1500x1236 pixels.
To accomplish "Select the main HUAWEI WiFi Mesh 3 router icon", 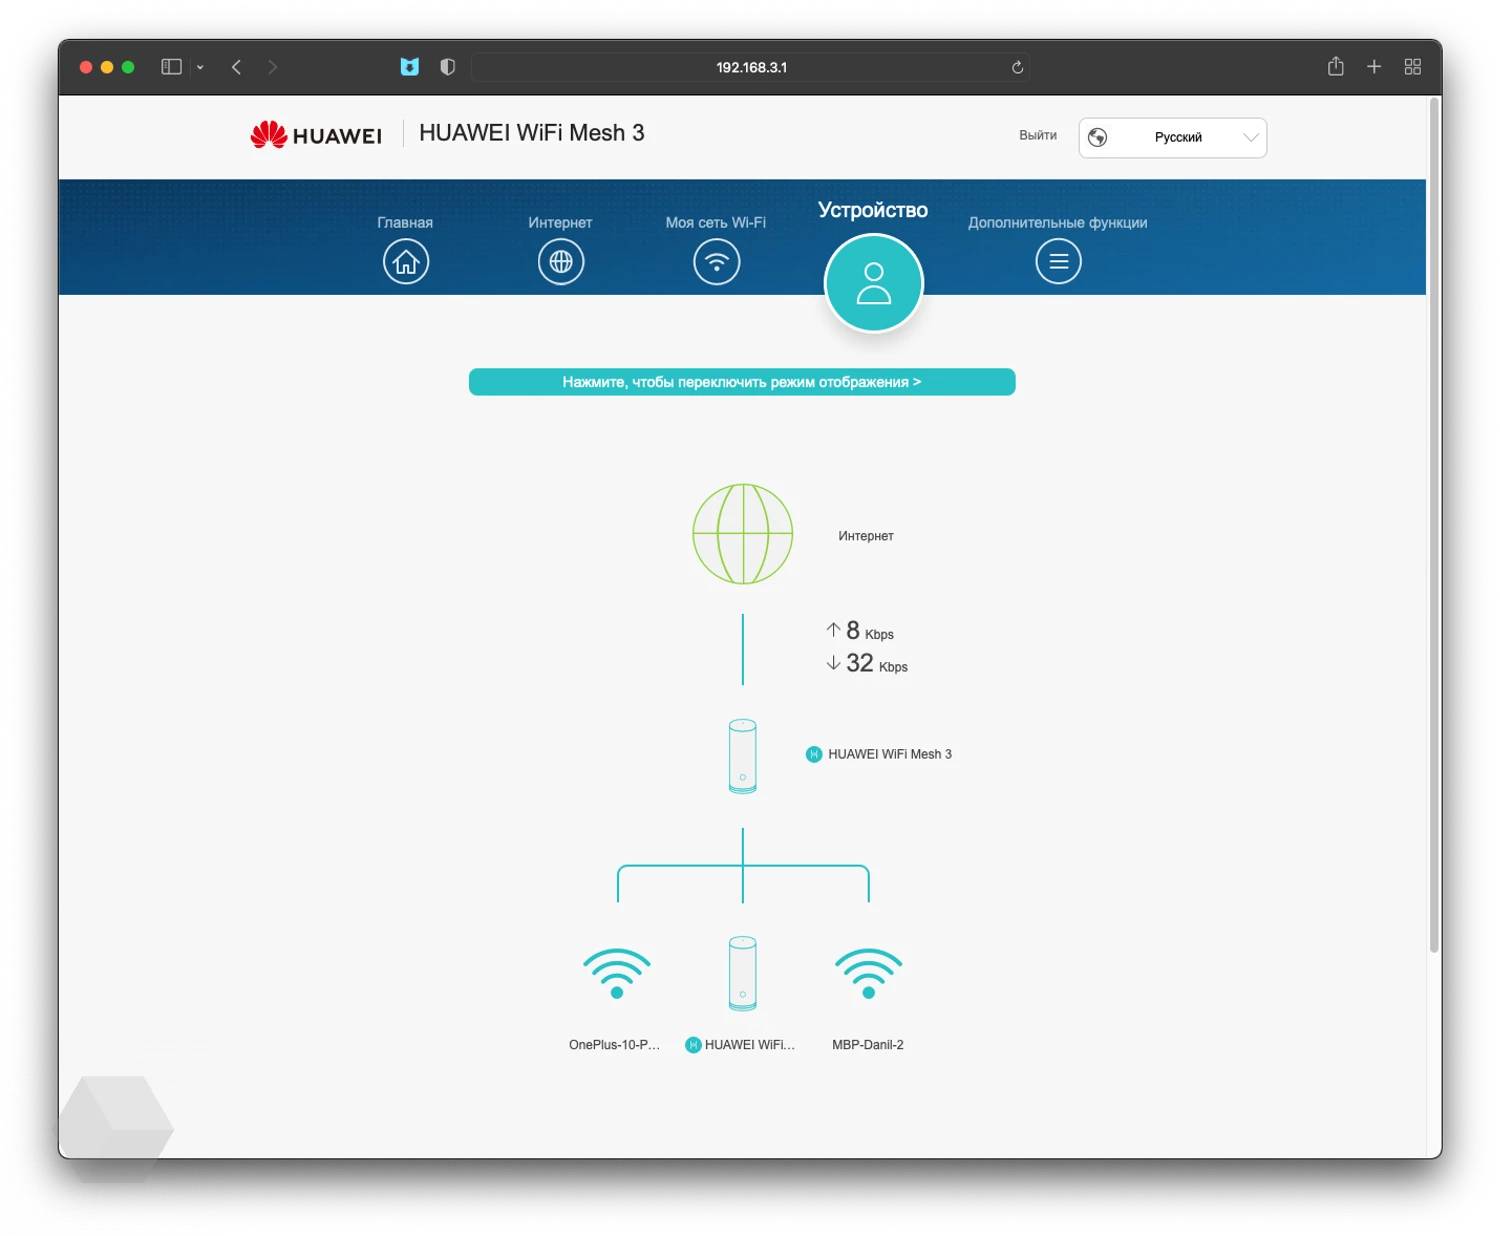I will click(x=742, y=756).
